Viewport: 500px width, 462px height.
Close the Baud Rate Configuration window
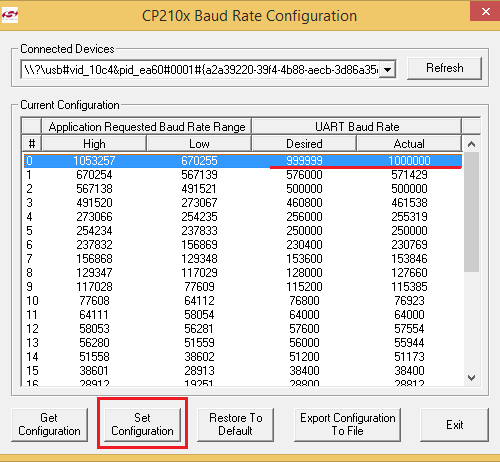coord(485,11)
